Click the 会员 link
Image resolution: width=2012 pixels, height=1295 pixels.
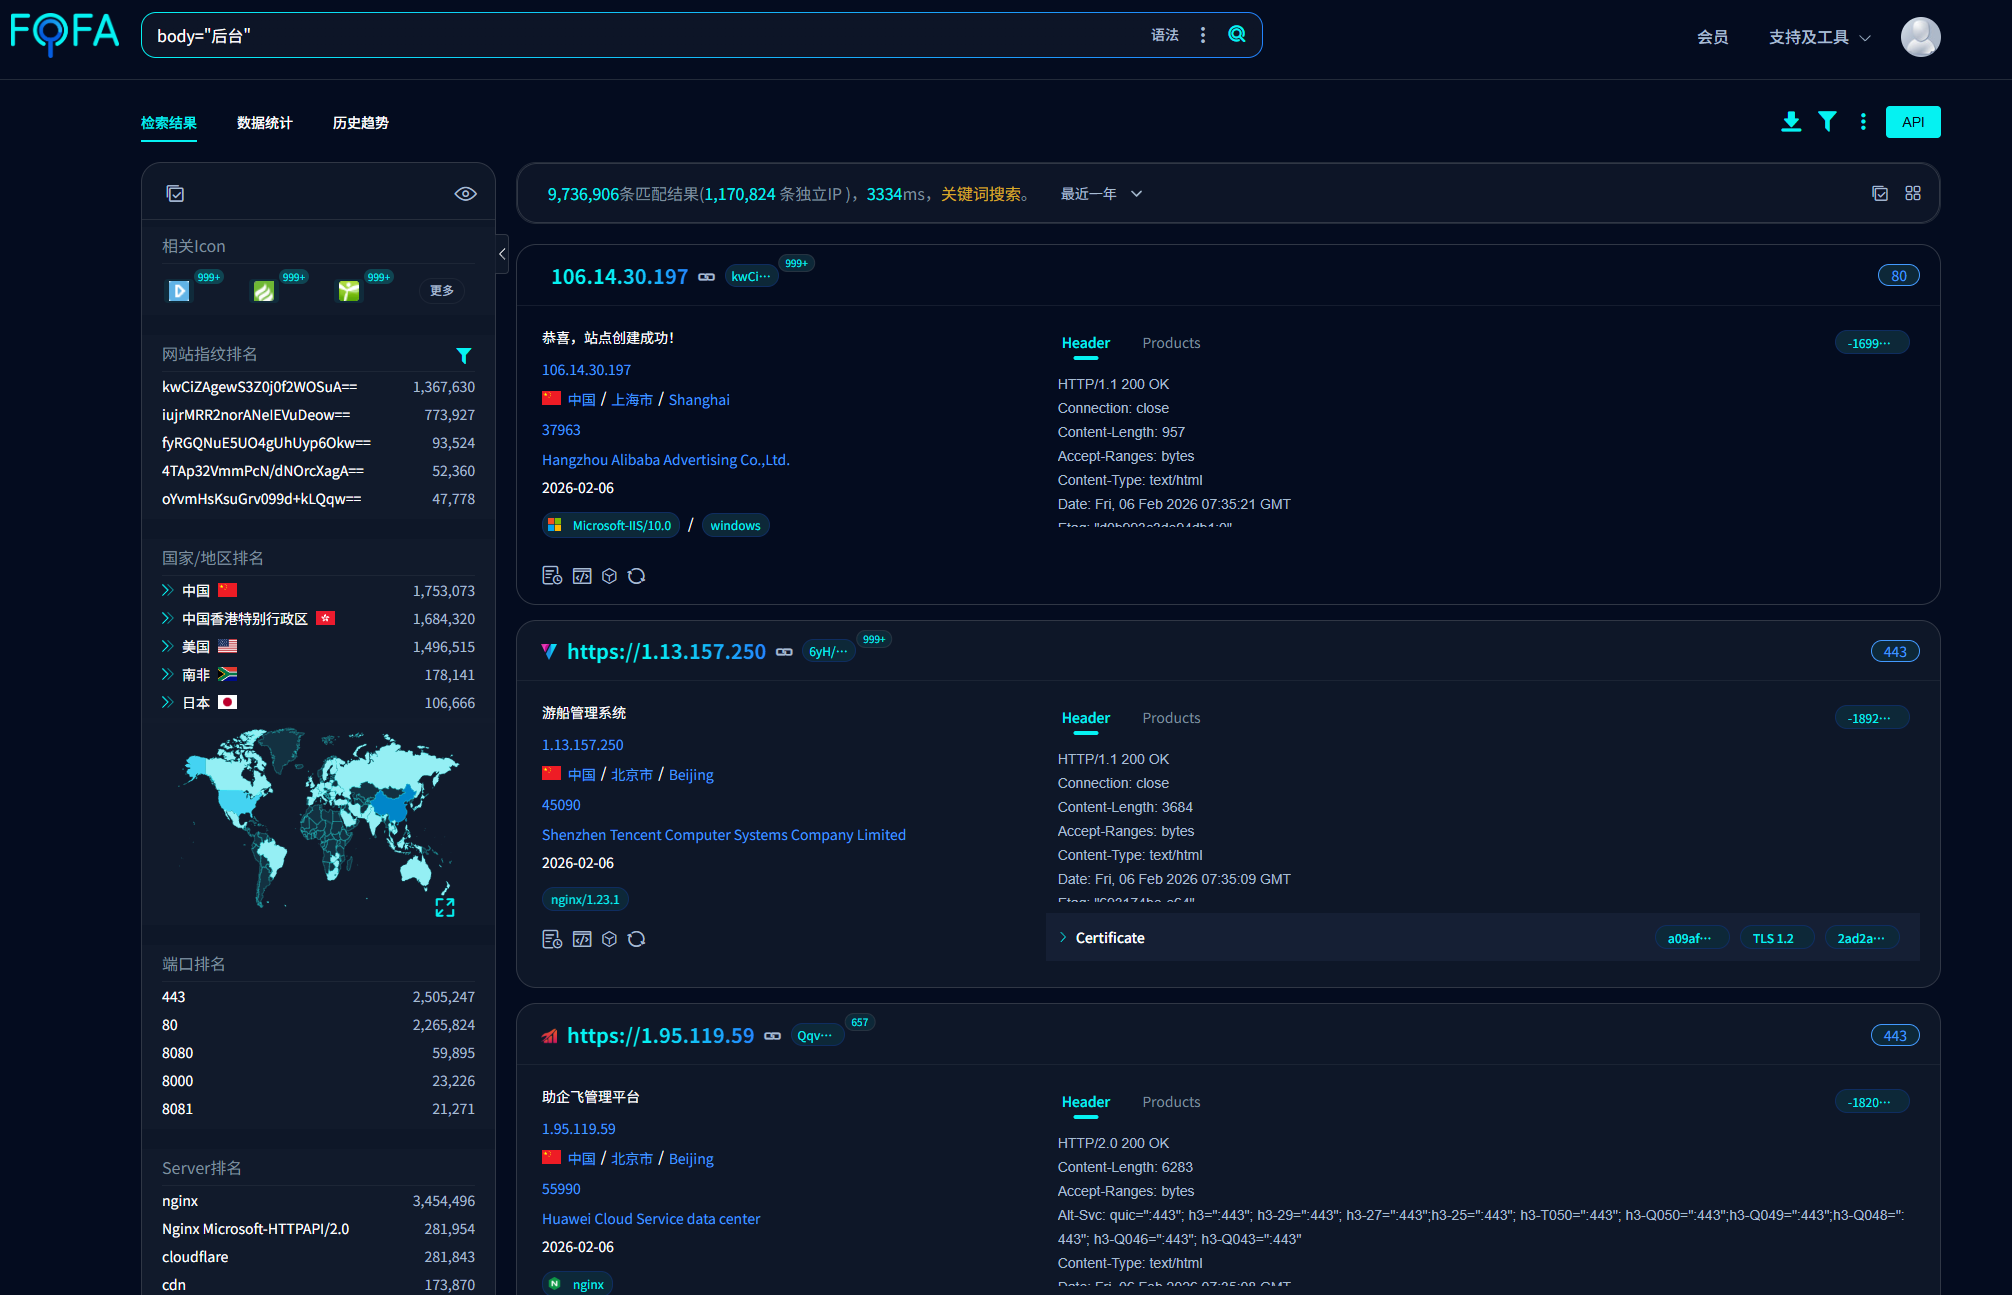tap(1713, 37)
